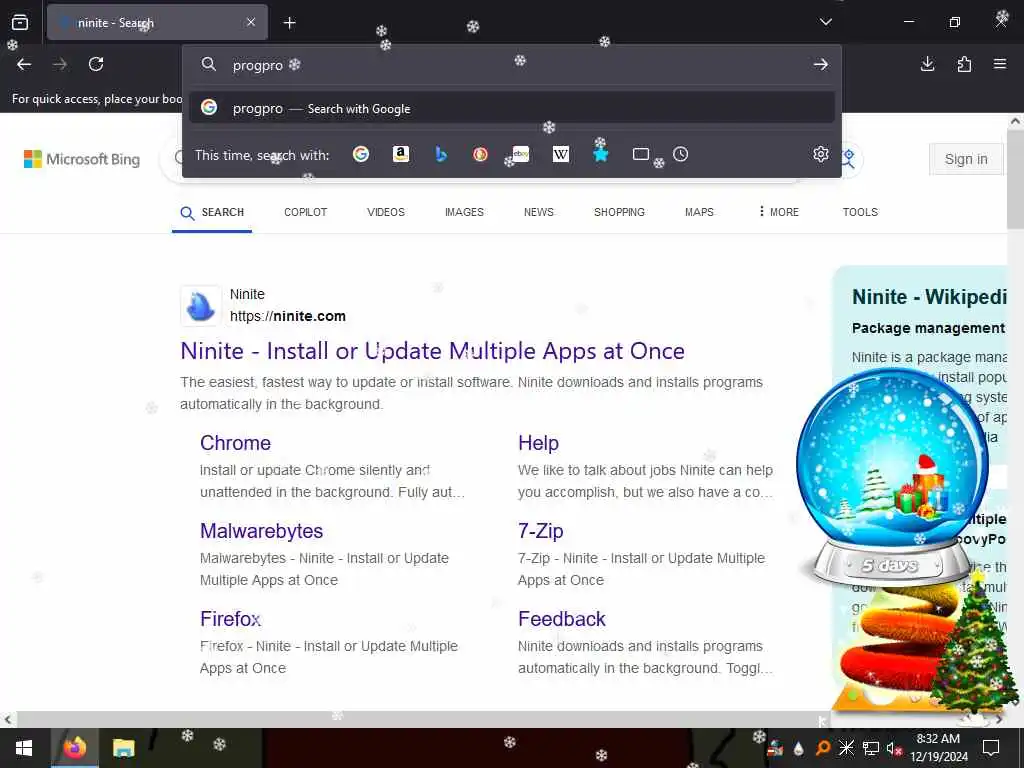The width and height of the screenshot is (1024, 768).
Task: Open the Chrome sublink
Action: pyautogui.click(x=235, y=443)
